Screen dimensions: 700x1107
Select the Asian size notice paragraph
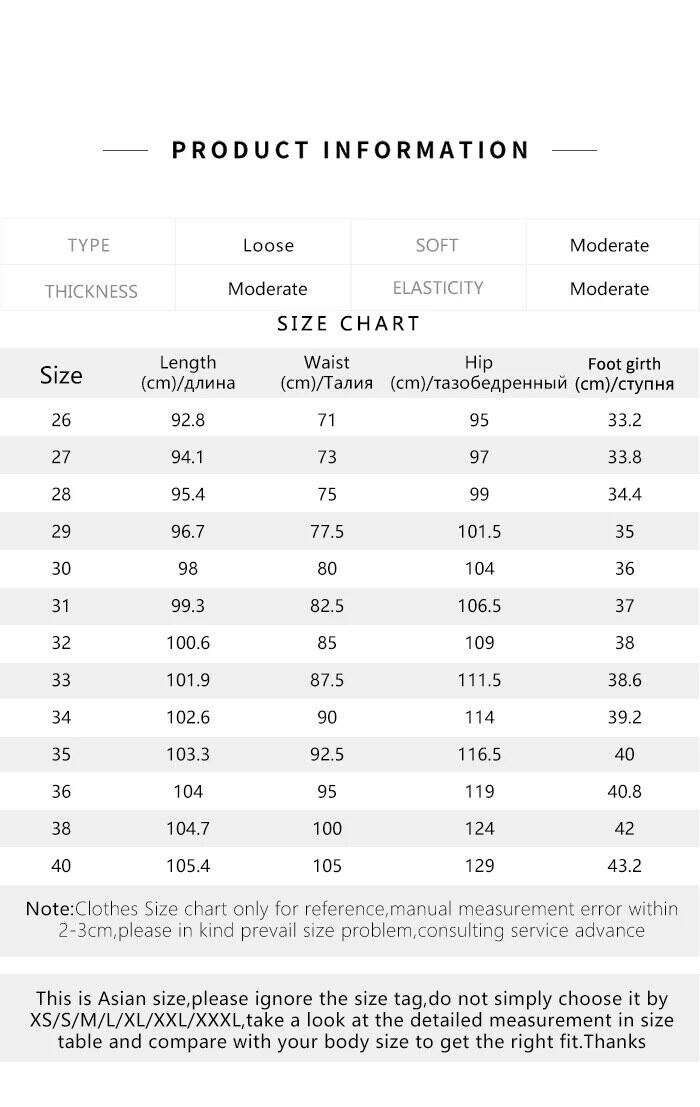[x=351, y=1020]
